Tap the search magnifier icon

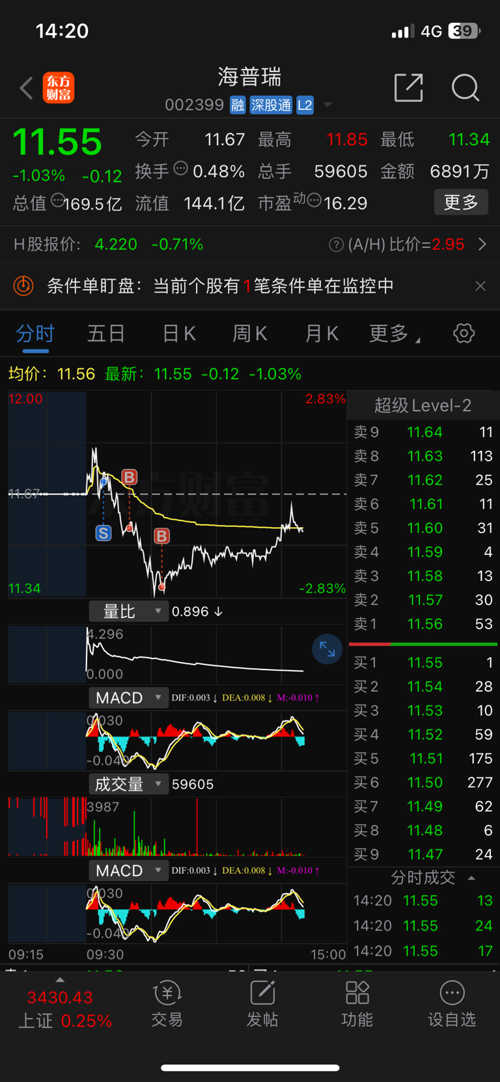click(x=466, y=88)
